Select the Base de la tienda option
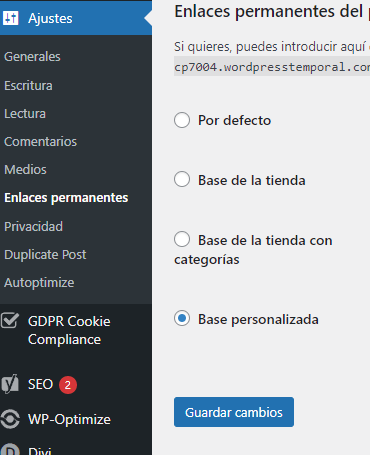The width and height of the screenshot is (370, 455). [x=182, y=179]
